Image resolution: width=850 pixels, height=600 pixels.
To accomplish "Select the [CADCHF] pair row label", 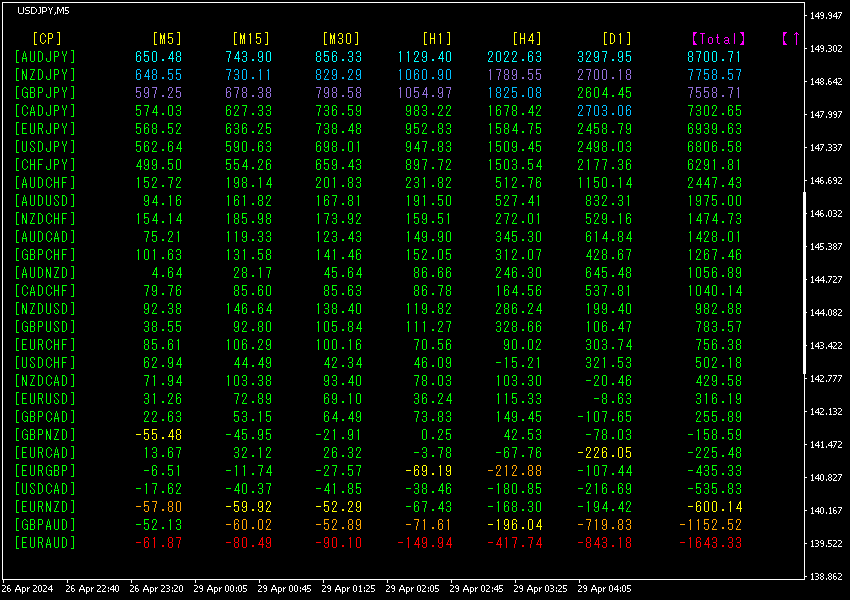I will (45, 291).
